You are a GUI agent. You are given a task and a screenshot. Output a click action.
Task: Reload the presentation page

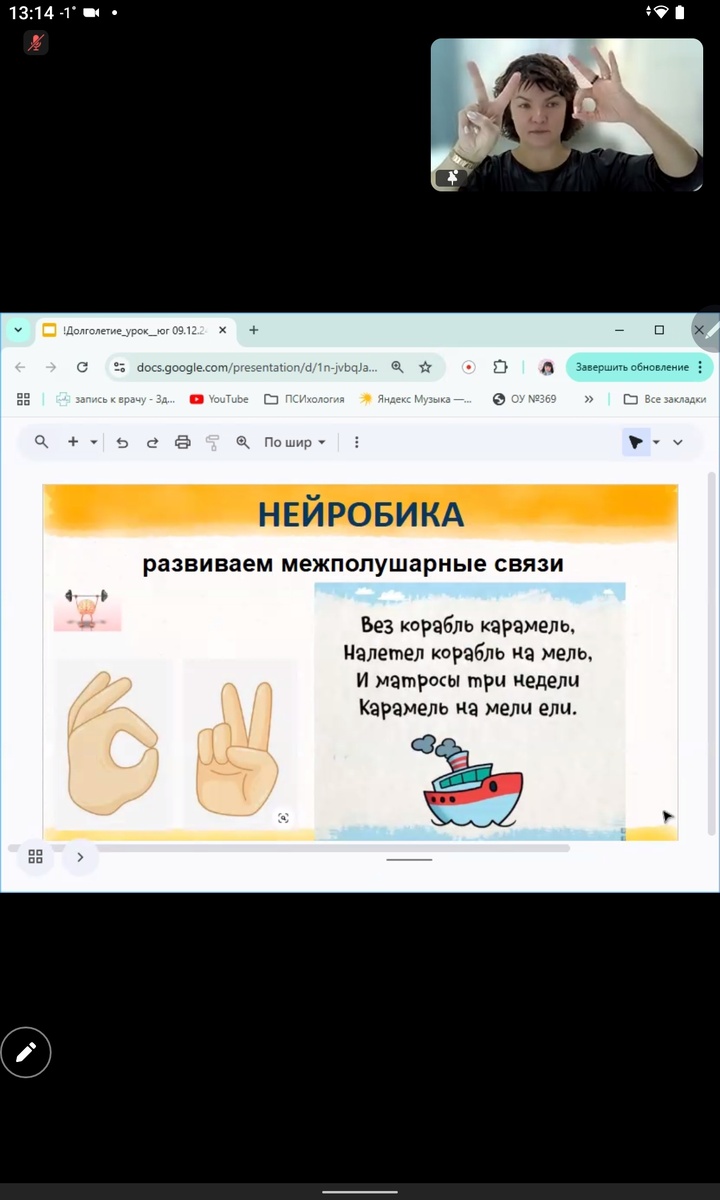(x=82, y=367)
